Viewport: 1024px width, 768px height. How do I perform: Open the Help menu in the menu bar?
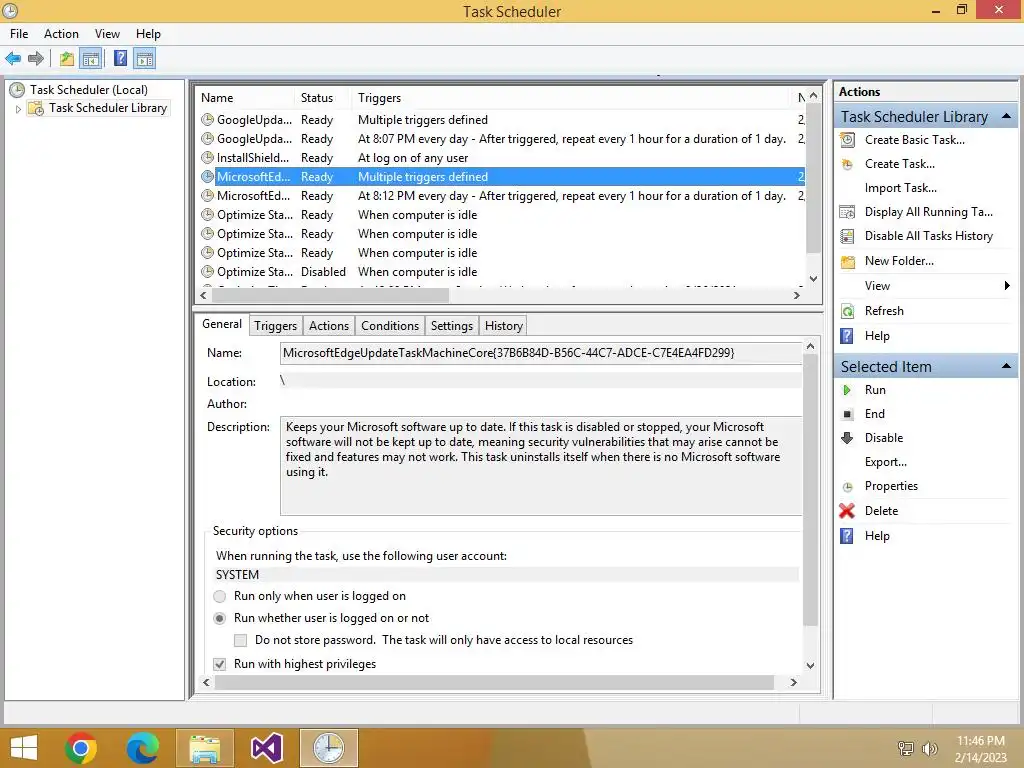[x=148, y=34]
